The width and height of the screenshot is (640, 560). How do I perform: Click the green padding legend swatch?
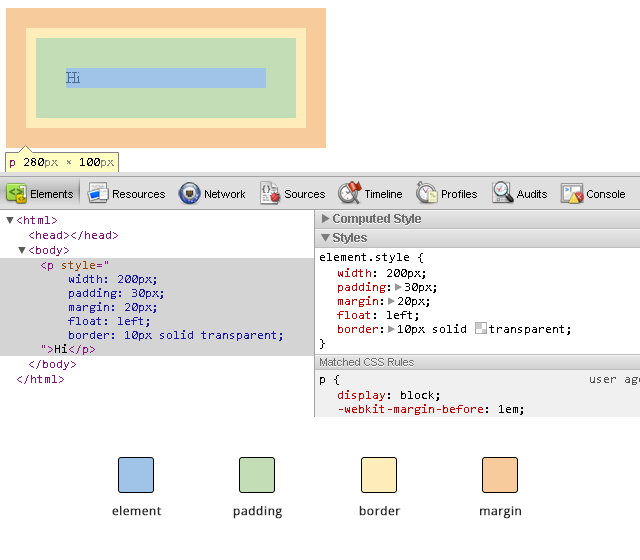[x=257, y=475]
